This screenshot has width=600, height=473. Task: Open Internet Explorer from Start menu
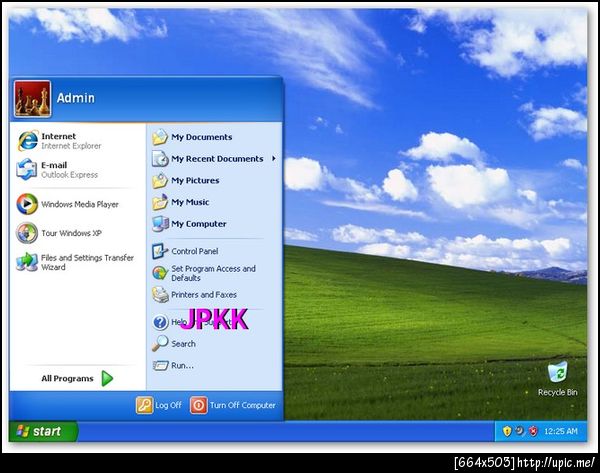tap(28, 141)
